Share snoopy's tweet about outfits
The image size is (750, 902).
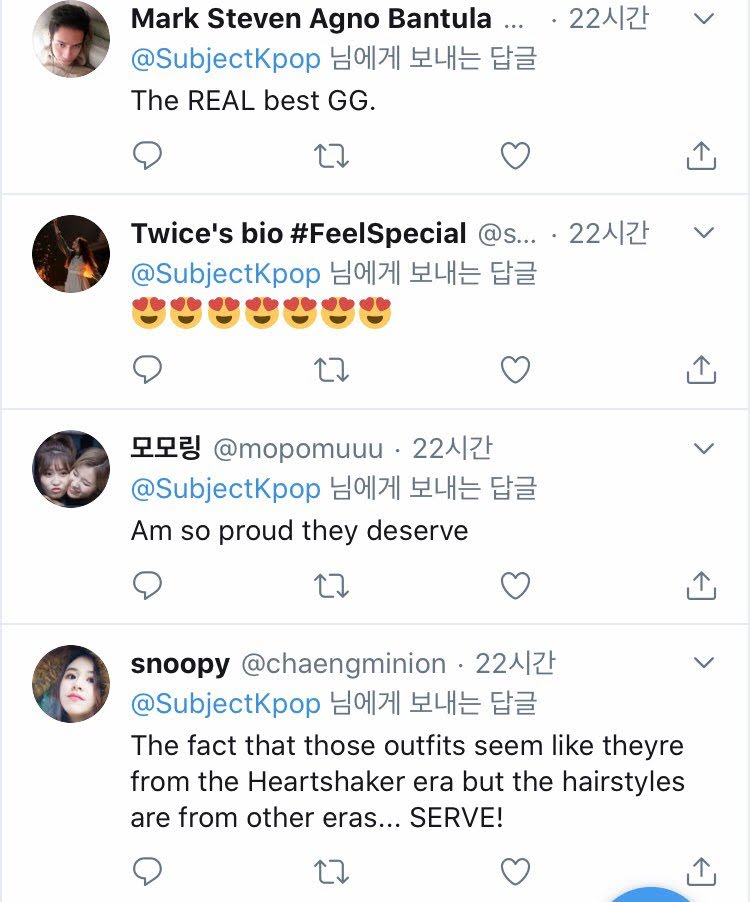click(702, 872)
